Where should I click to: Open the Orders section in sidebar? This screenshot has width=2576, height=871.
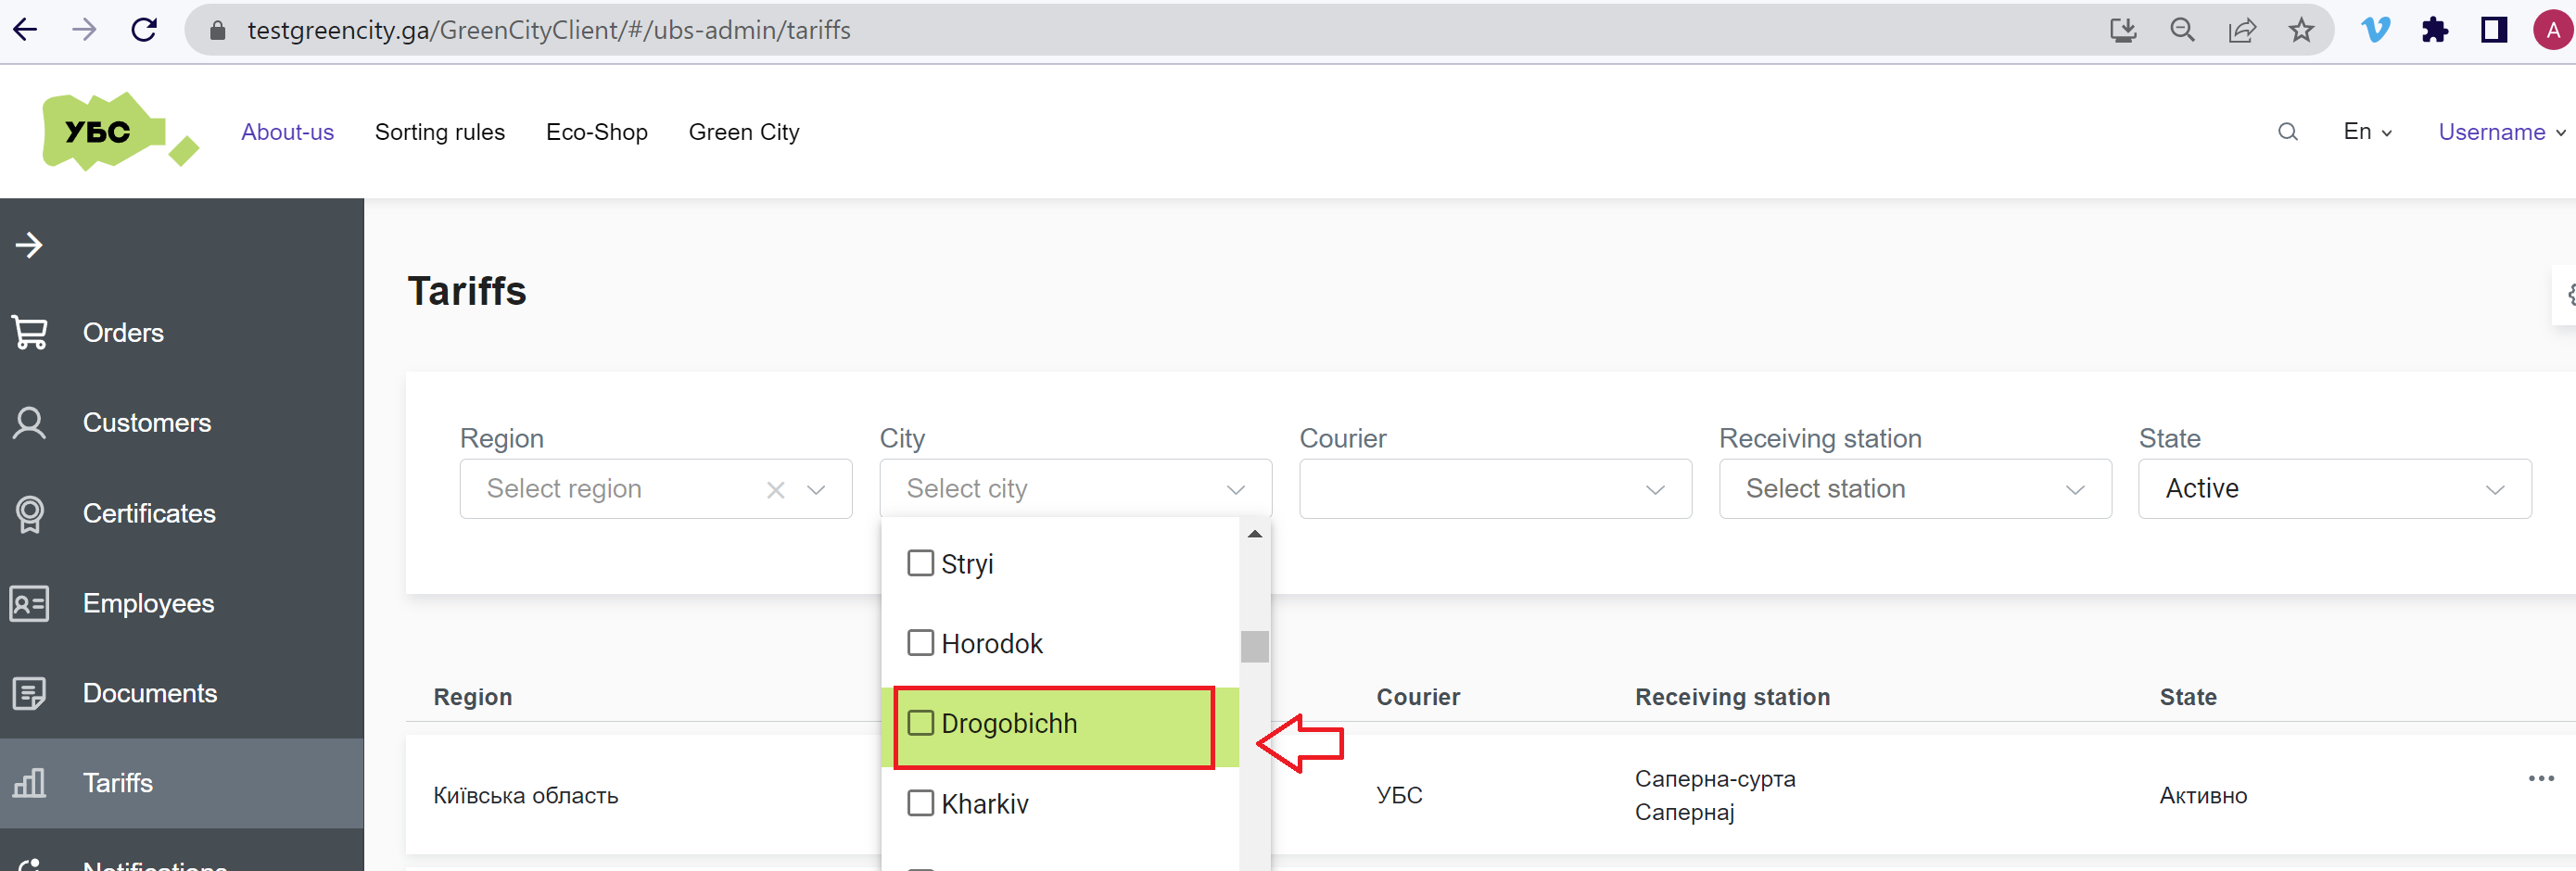point(123,332)
